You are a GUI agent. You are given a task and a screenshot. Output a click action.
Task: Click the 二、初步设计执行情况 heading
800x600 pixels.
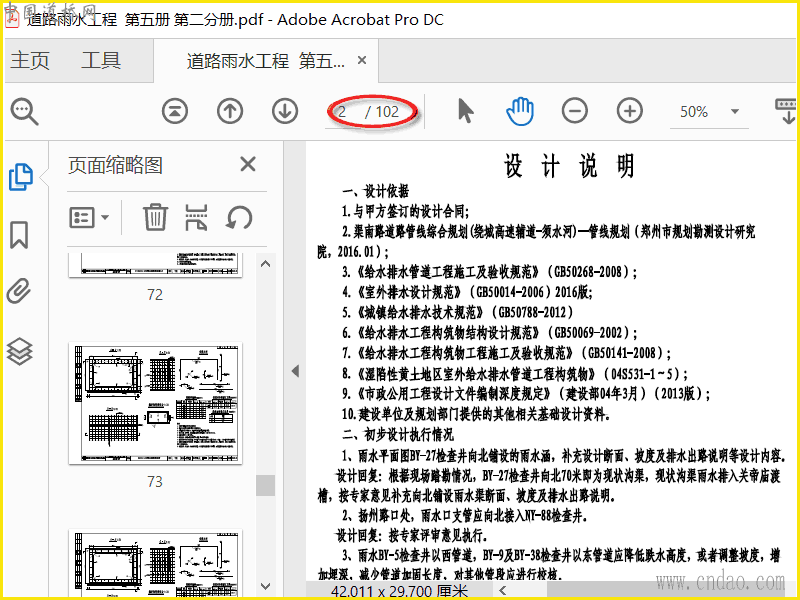point(397,435)
